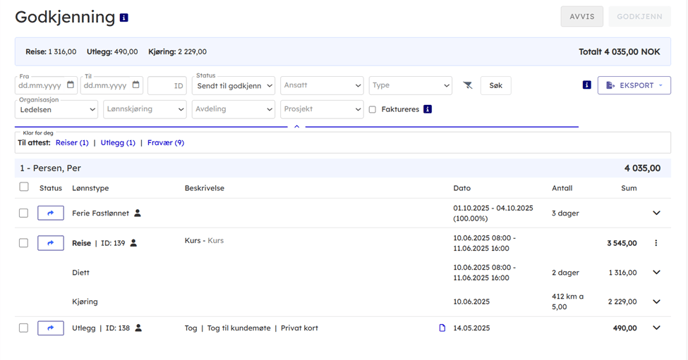Check the Utlegg ID 138 row checkbox
The width and height of the screenshot is (688, 360).
click(x=23, y=328)
